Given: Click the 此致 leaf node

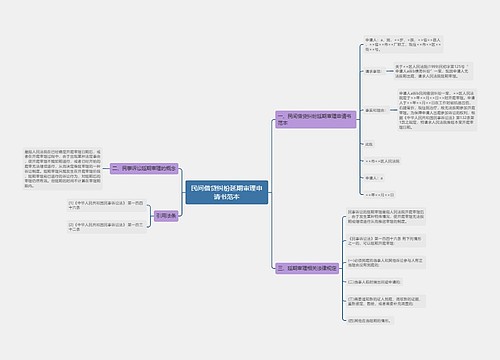Looking at the screenshot, I should (369, 144).
